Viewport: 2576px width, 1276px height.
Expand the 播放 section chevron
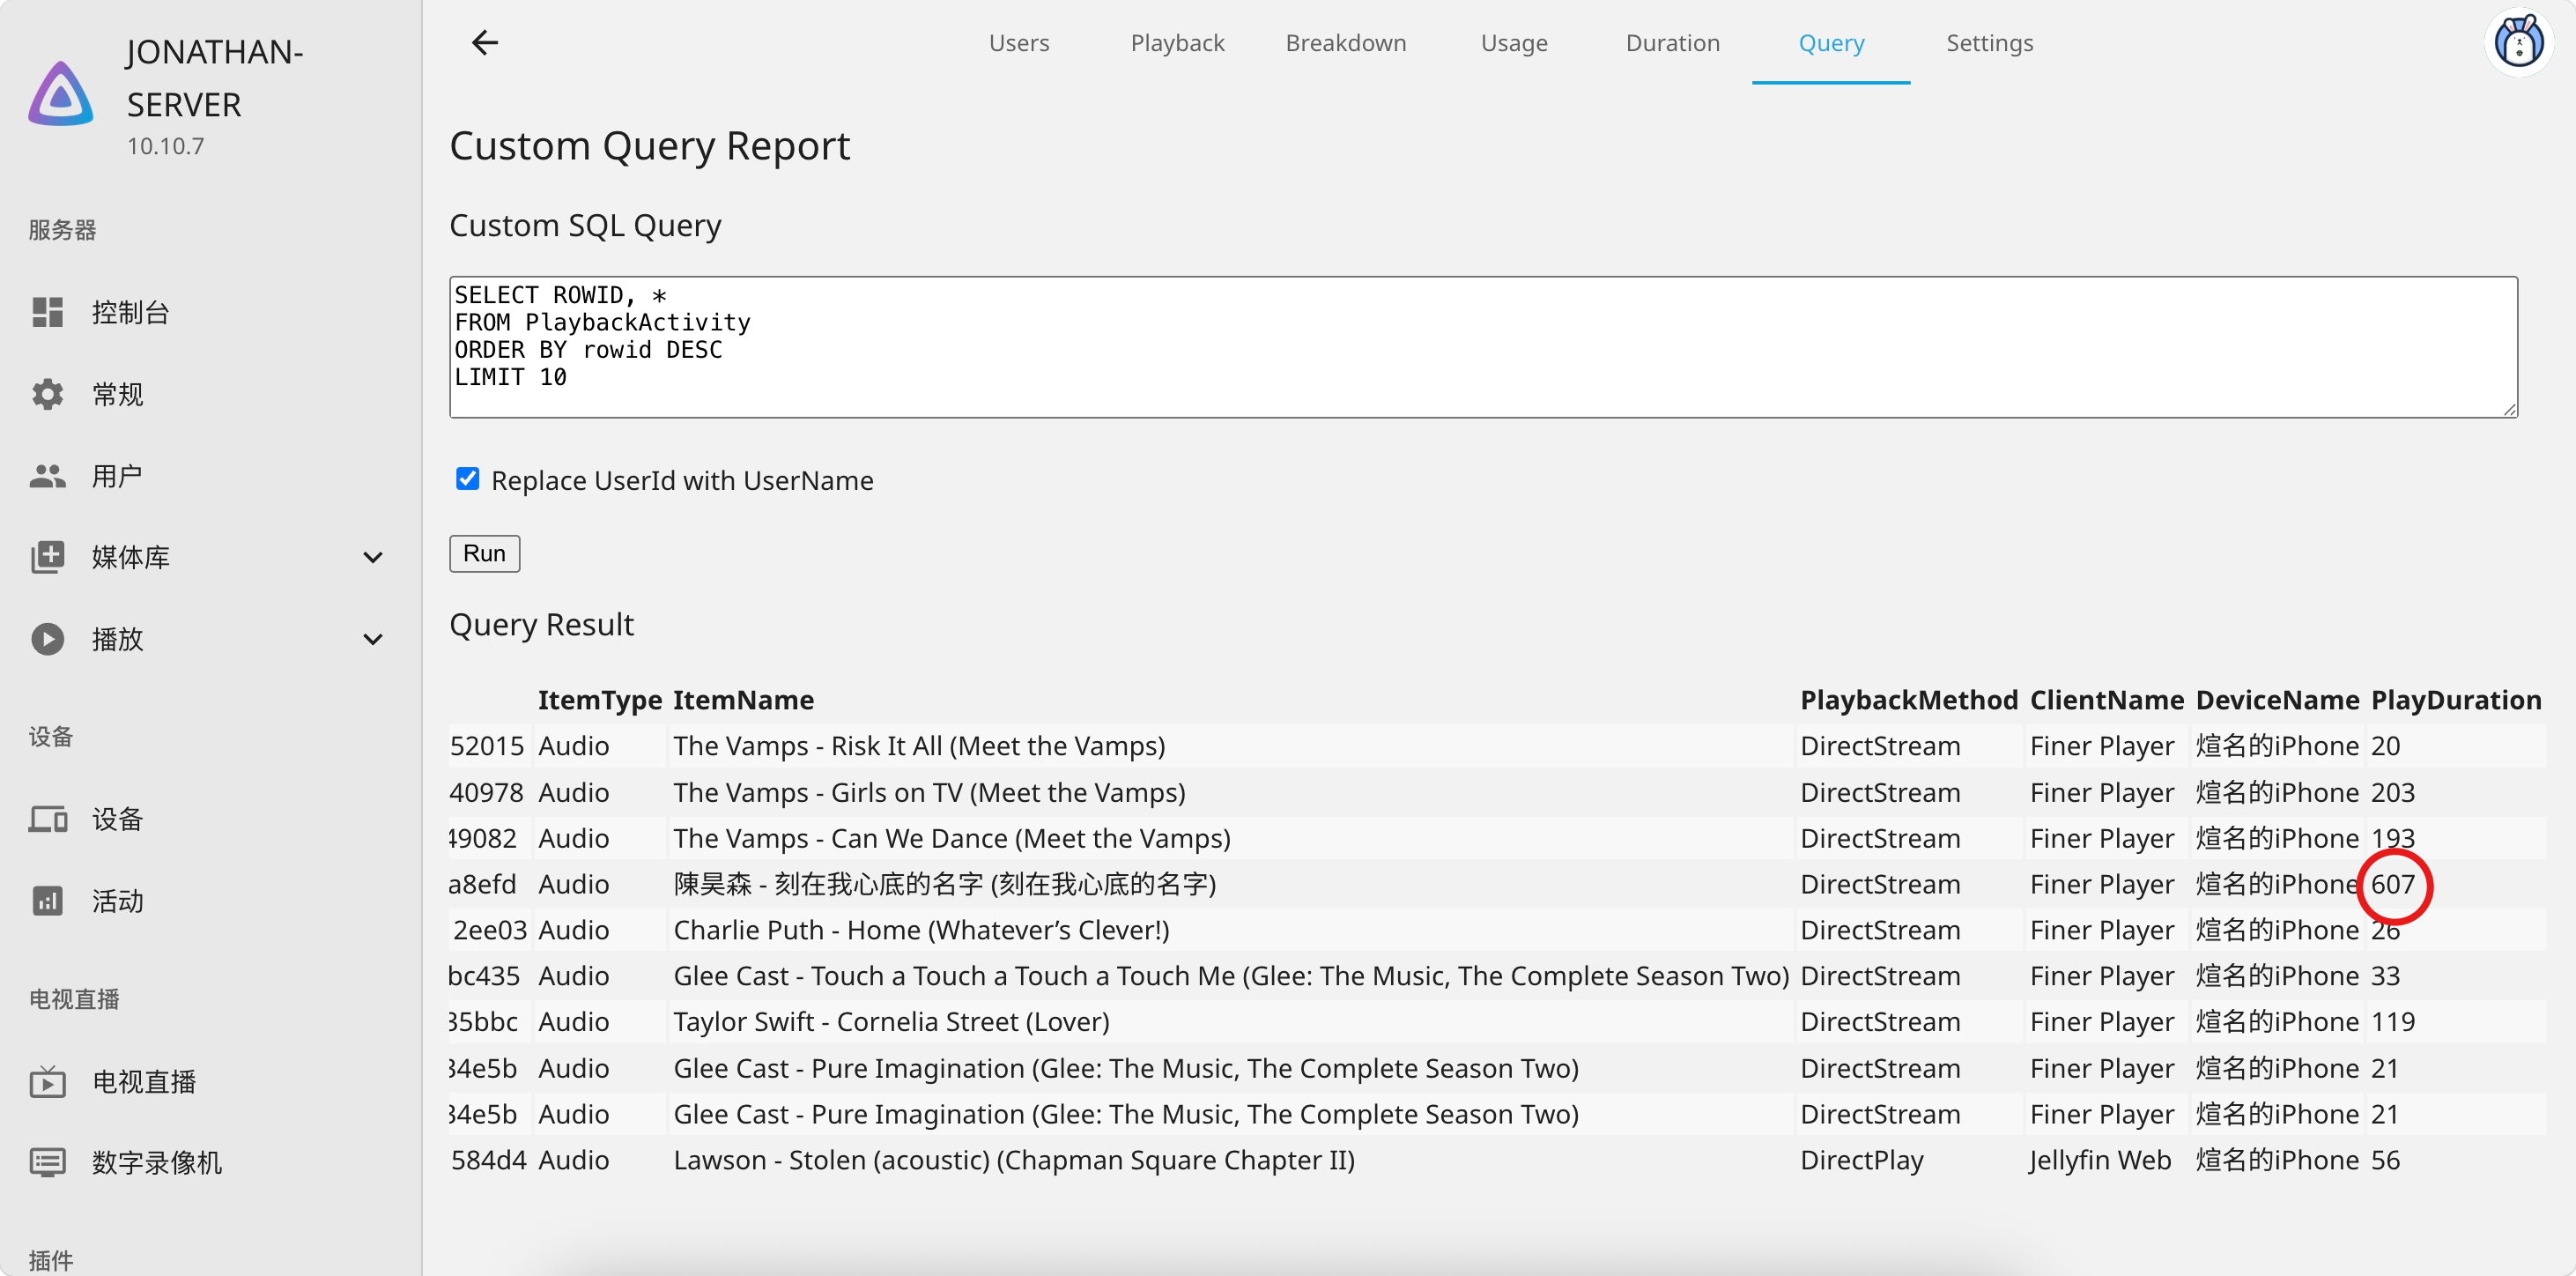373,639
